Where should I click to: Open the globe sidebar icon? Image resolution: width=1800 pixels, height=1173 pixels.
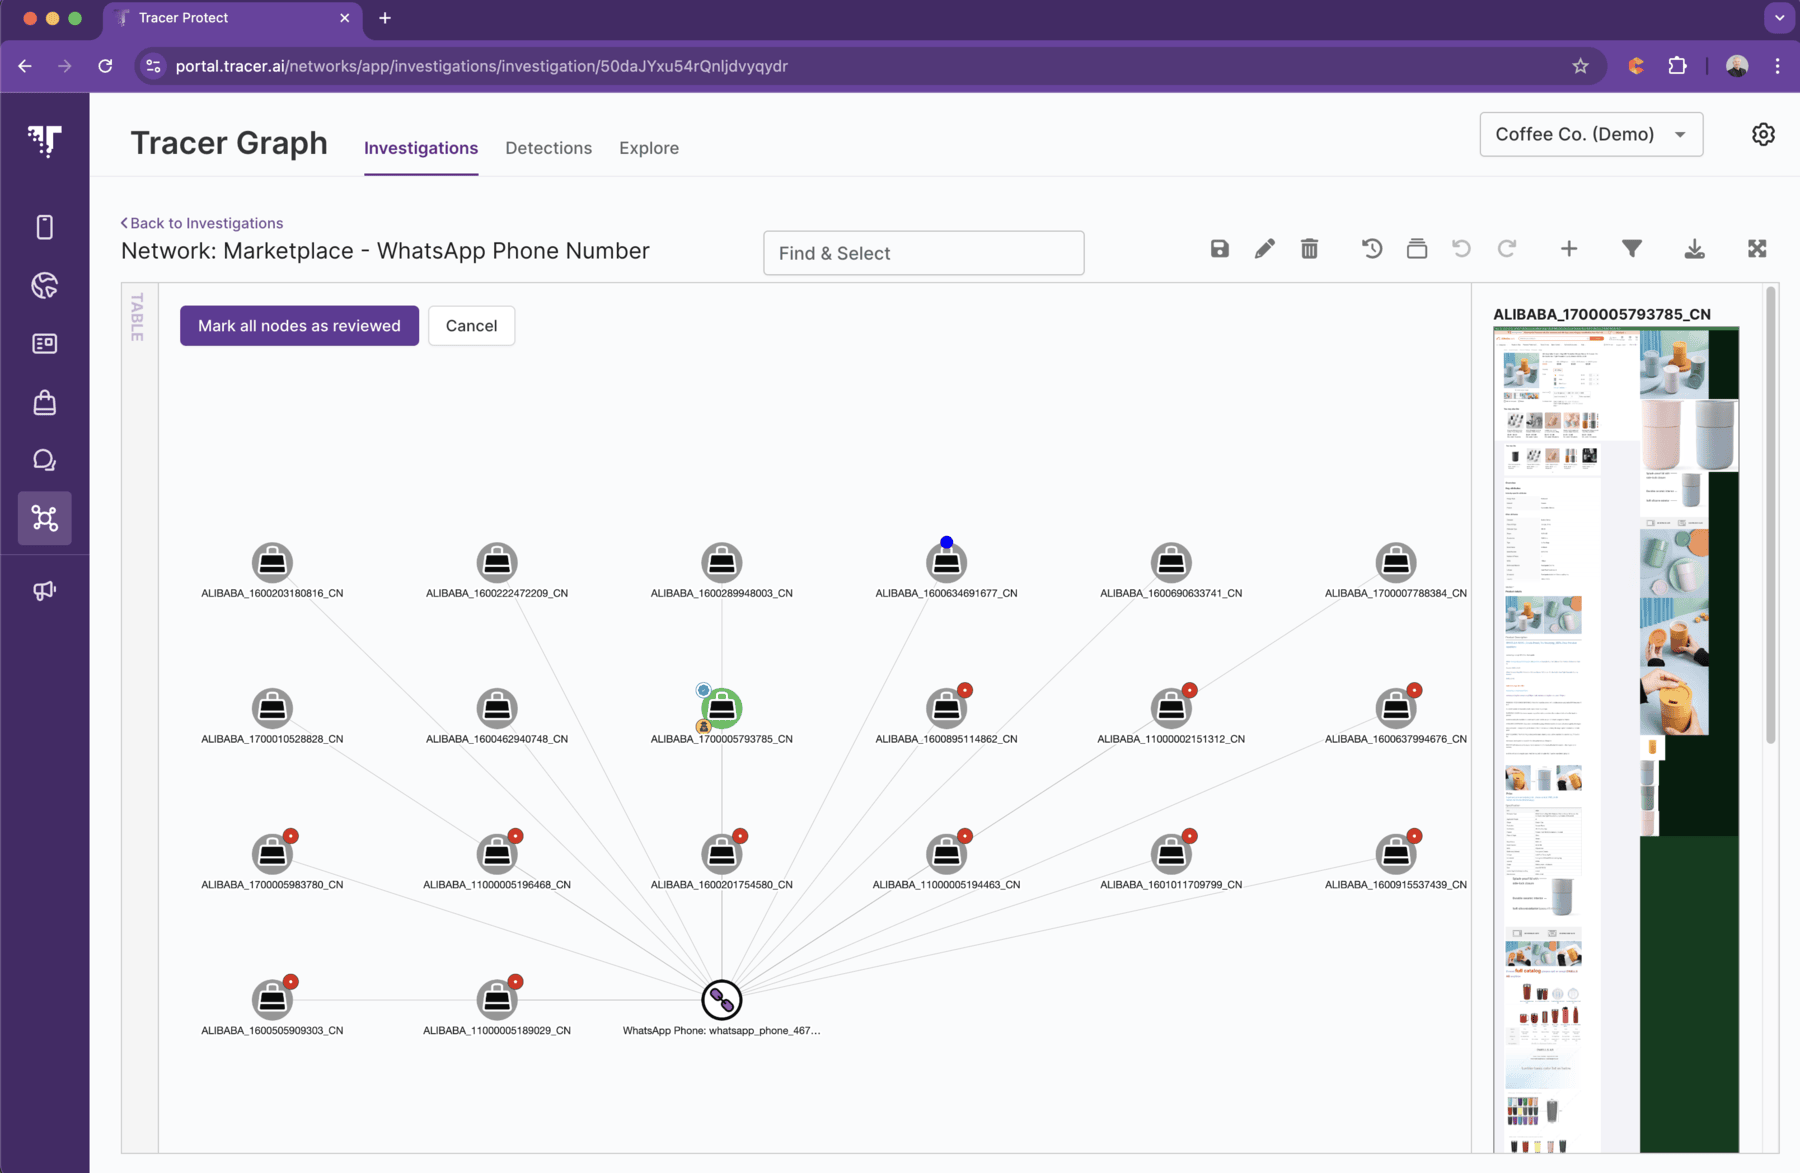45,286
